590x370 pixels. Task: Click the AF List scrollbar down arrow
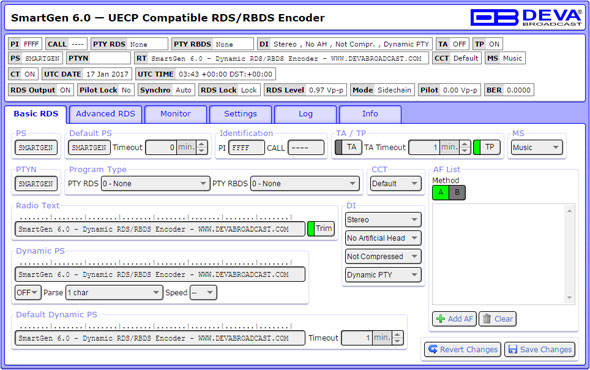tap(570, 298)
